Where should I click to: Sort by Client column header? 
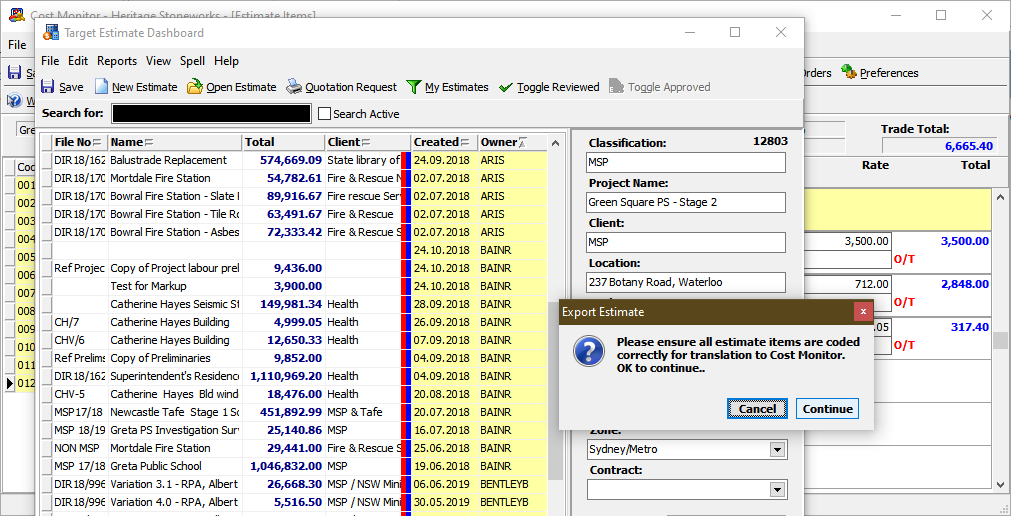coord(368,142)
